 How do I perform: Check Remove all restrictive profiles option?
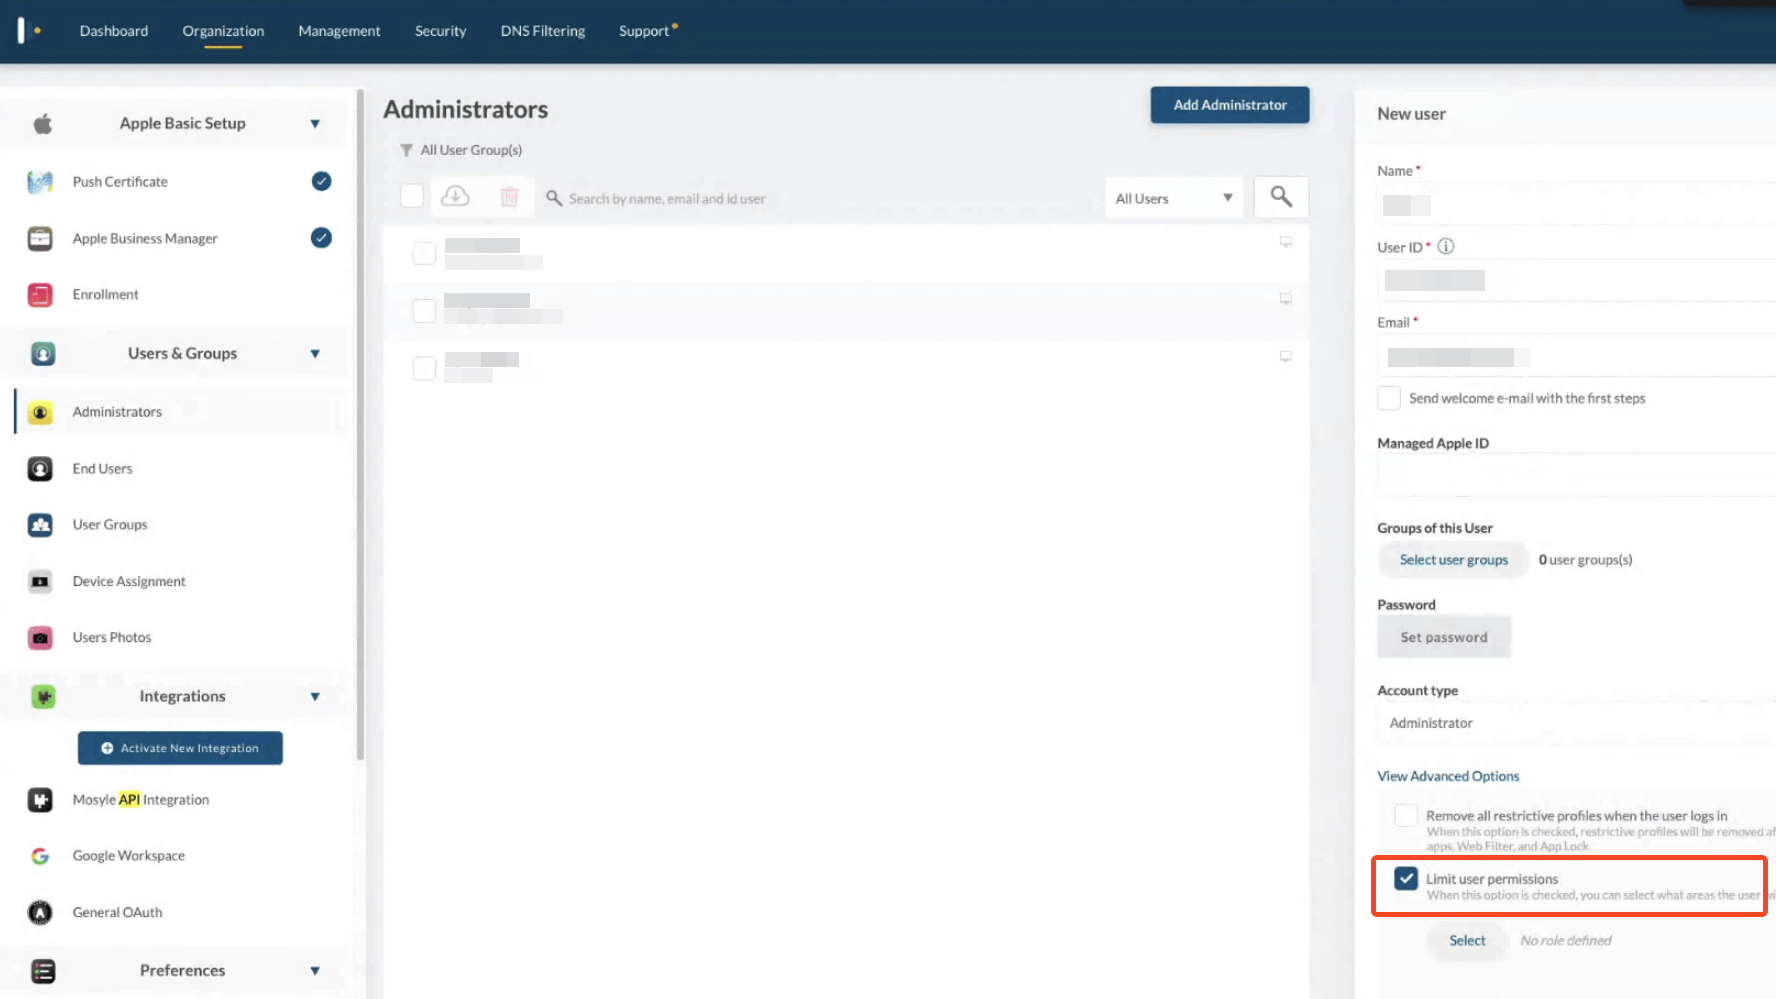1406,816
